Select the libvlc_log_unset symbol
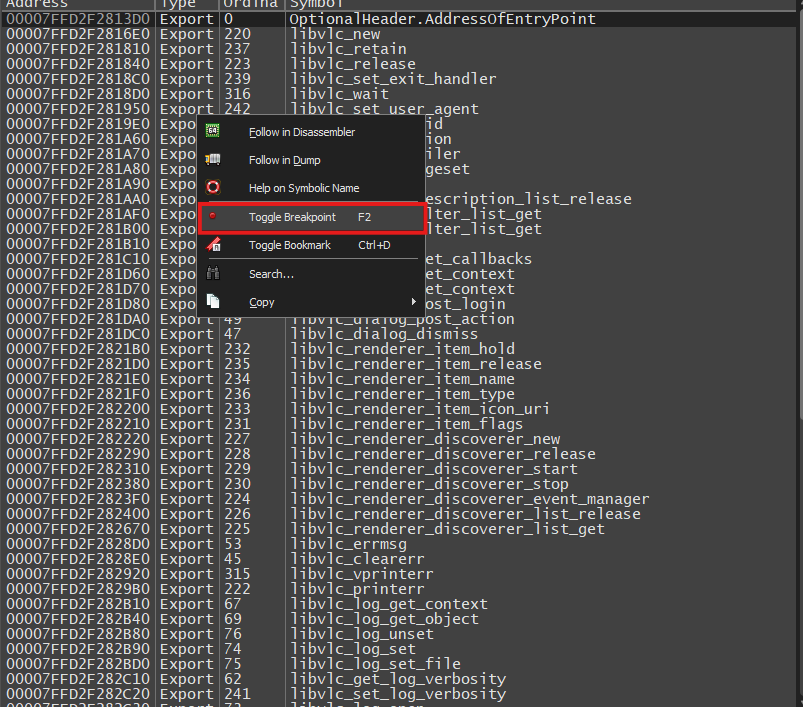This screenshot has height=707, width=803. click(362, 634)
